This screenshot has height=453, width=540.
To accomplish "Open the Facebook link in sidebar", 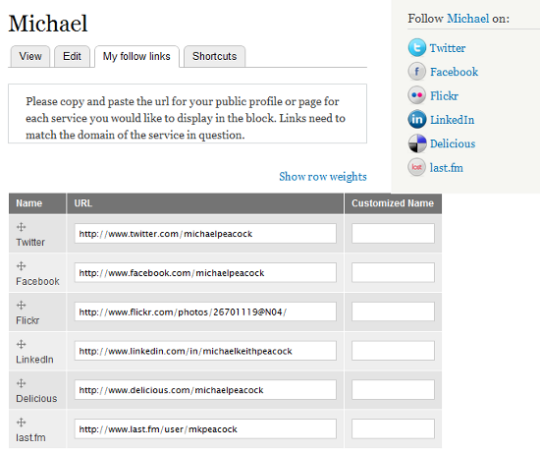I will [454, 72].
